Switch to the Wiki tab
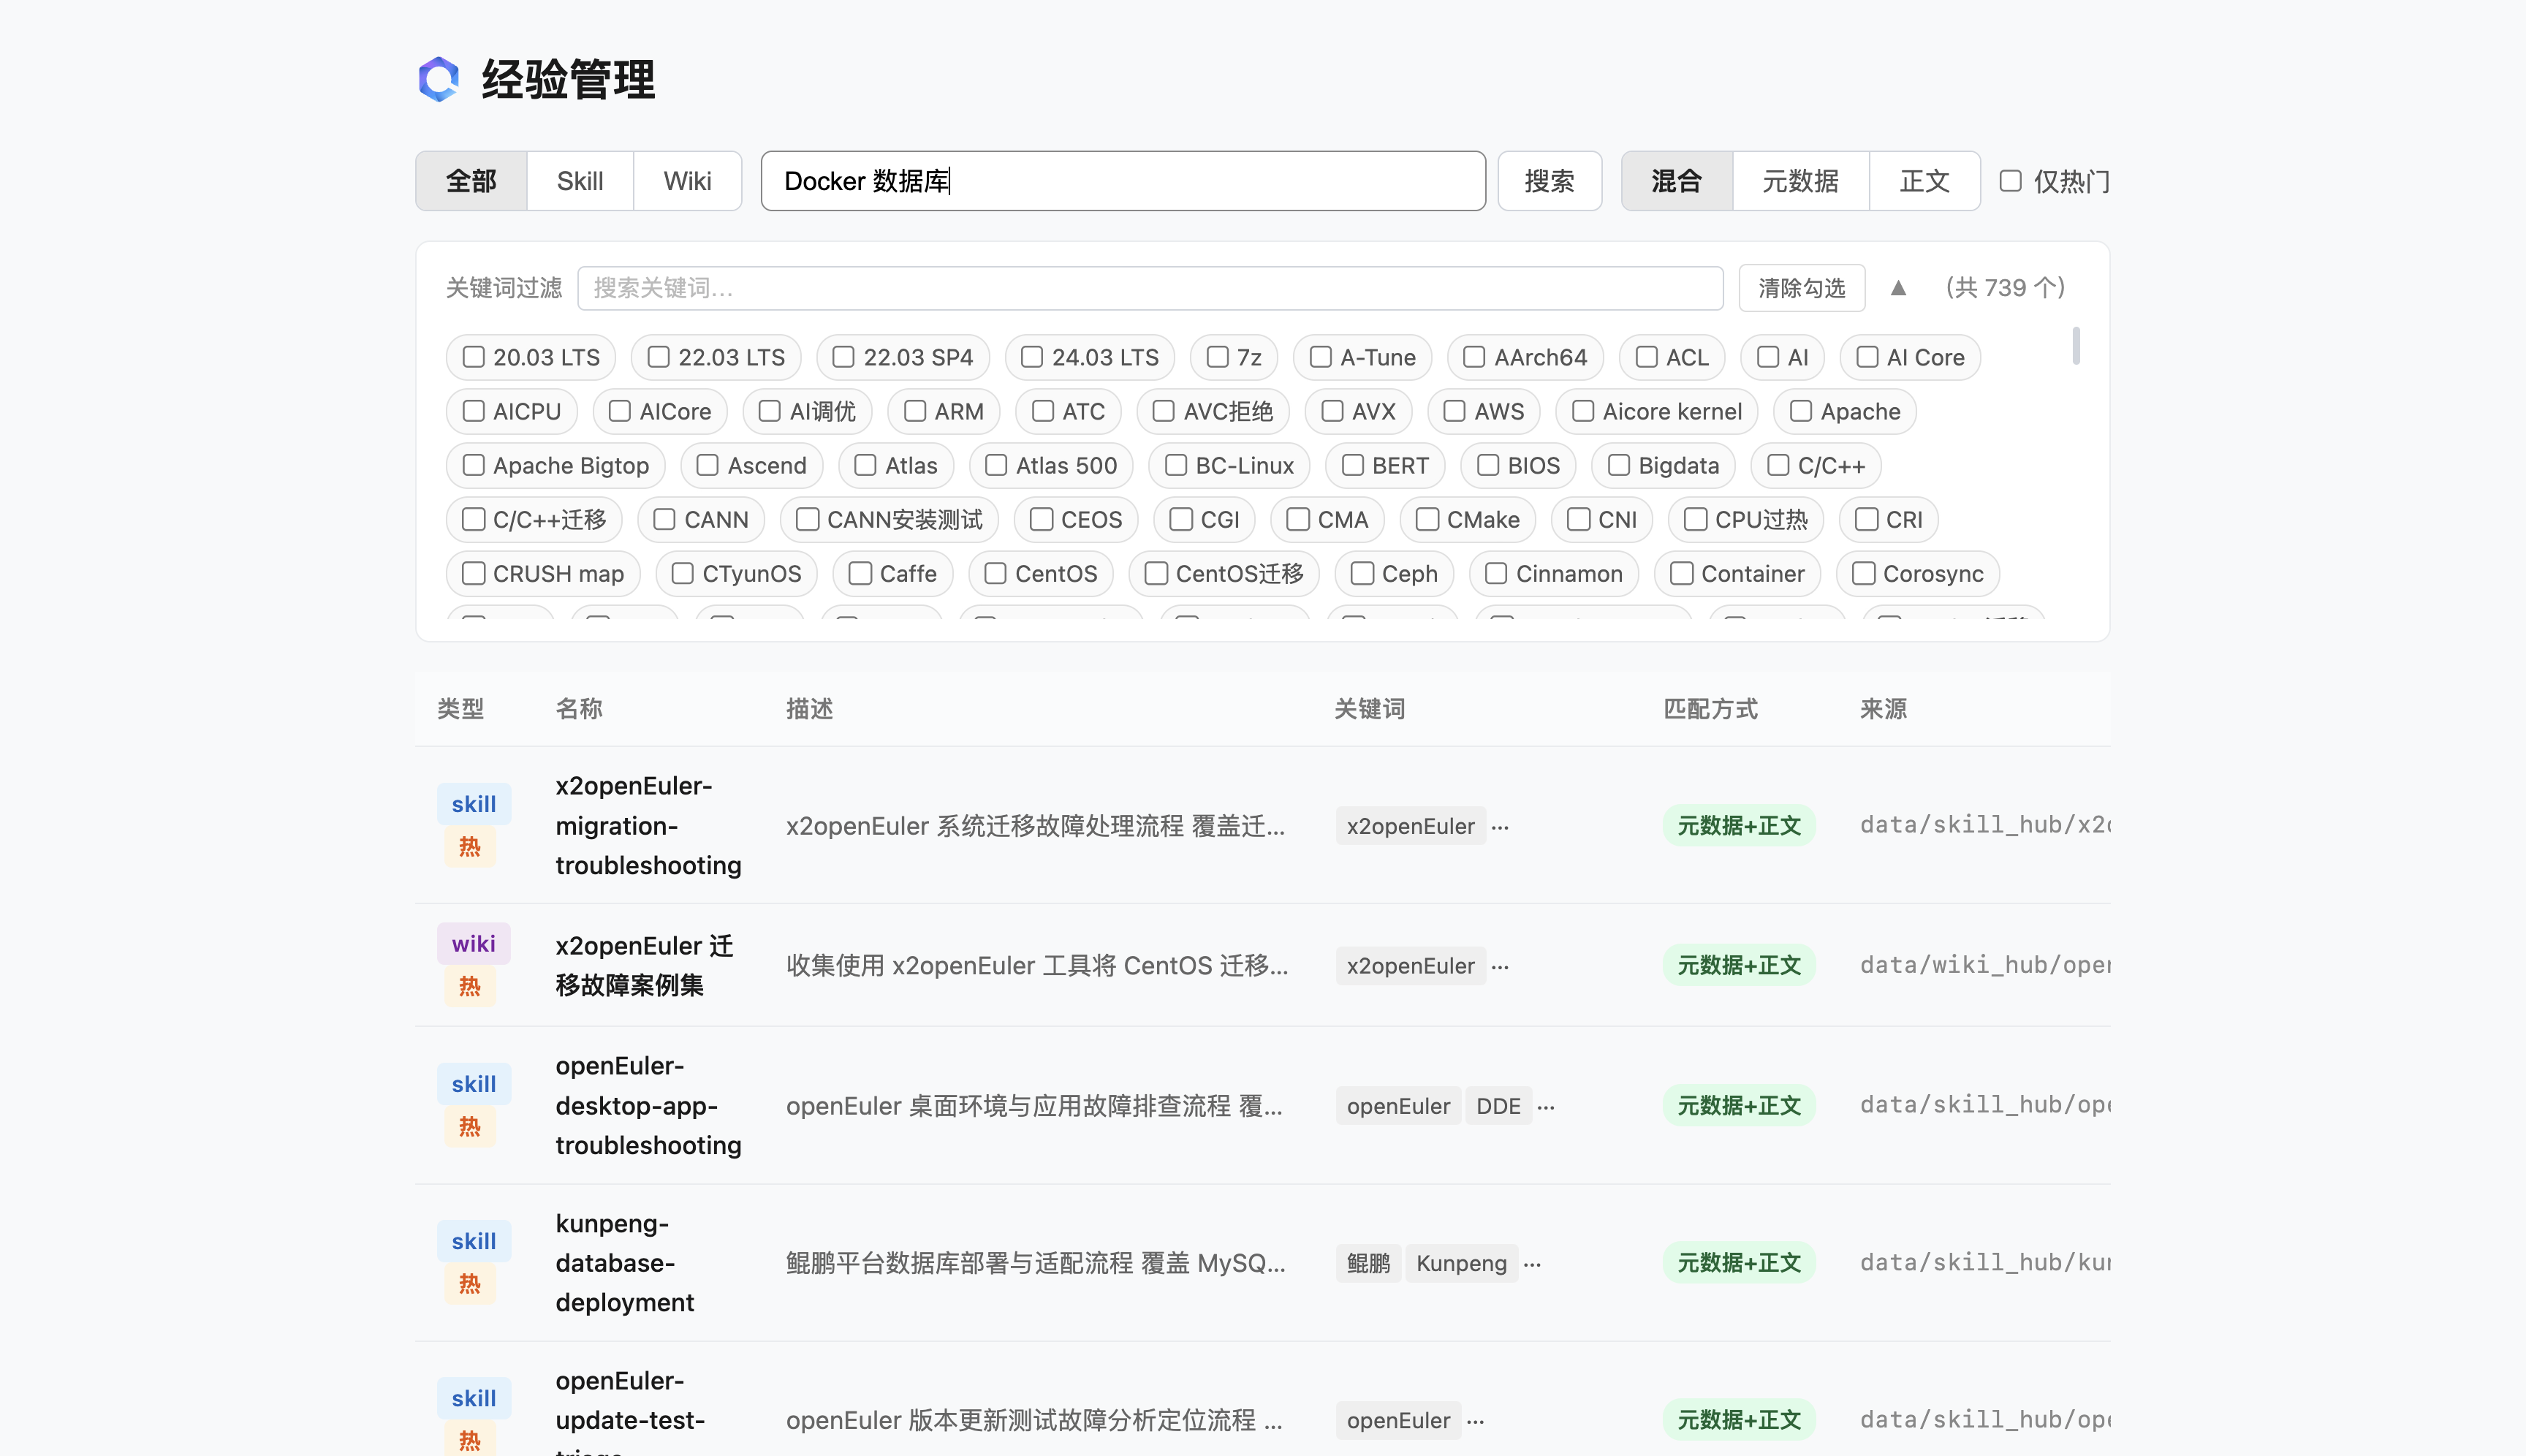The width and height of the screenshot is (2526, 1456). pos(687,181)
